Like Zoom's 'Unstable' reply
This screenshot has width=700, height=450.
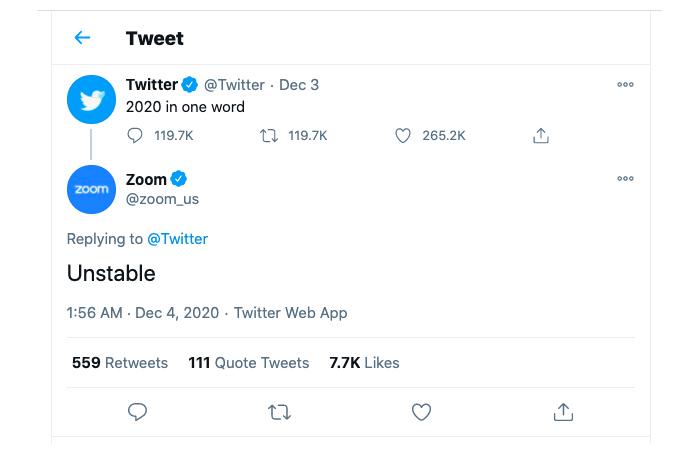click(421, 412)
